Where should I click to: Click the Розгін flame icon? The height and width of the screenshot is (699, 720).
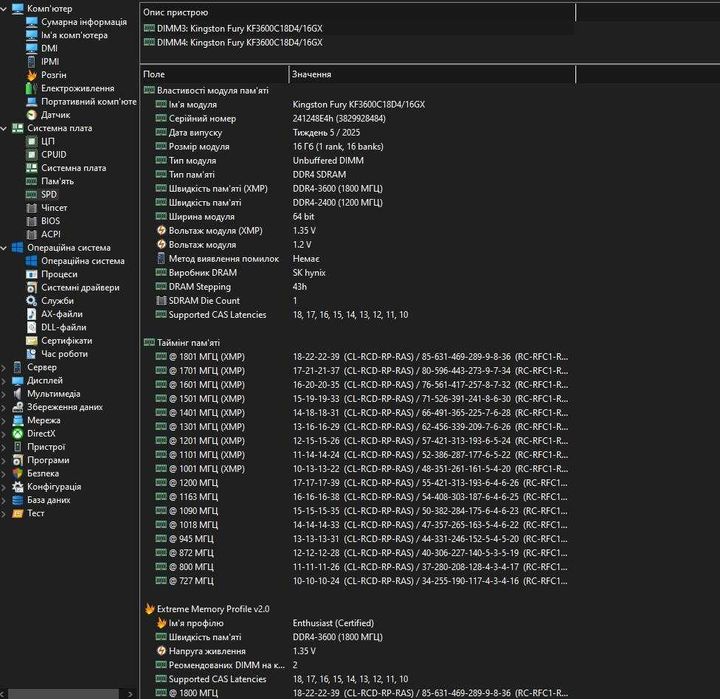click(32, 75)
